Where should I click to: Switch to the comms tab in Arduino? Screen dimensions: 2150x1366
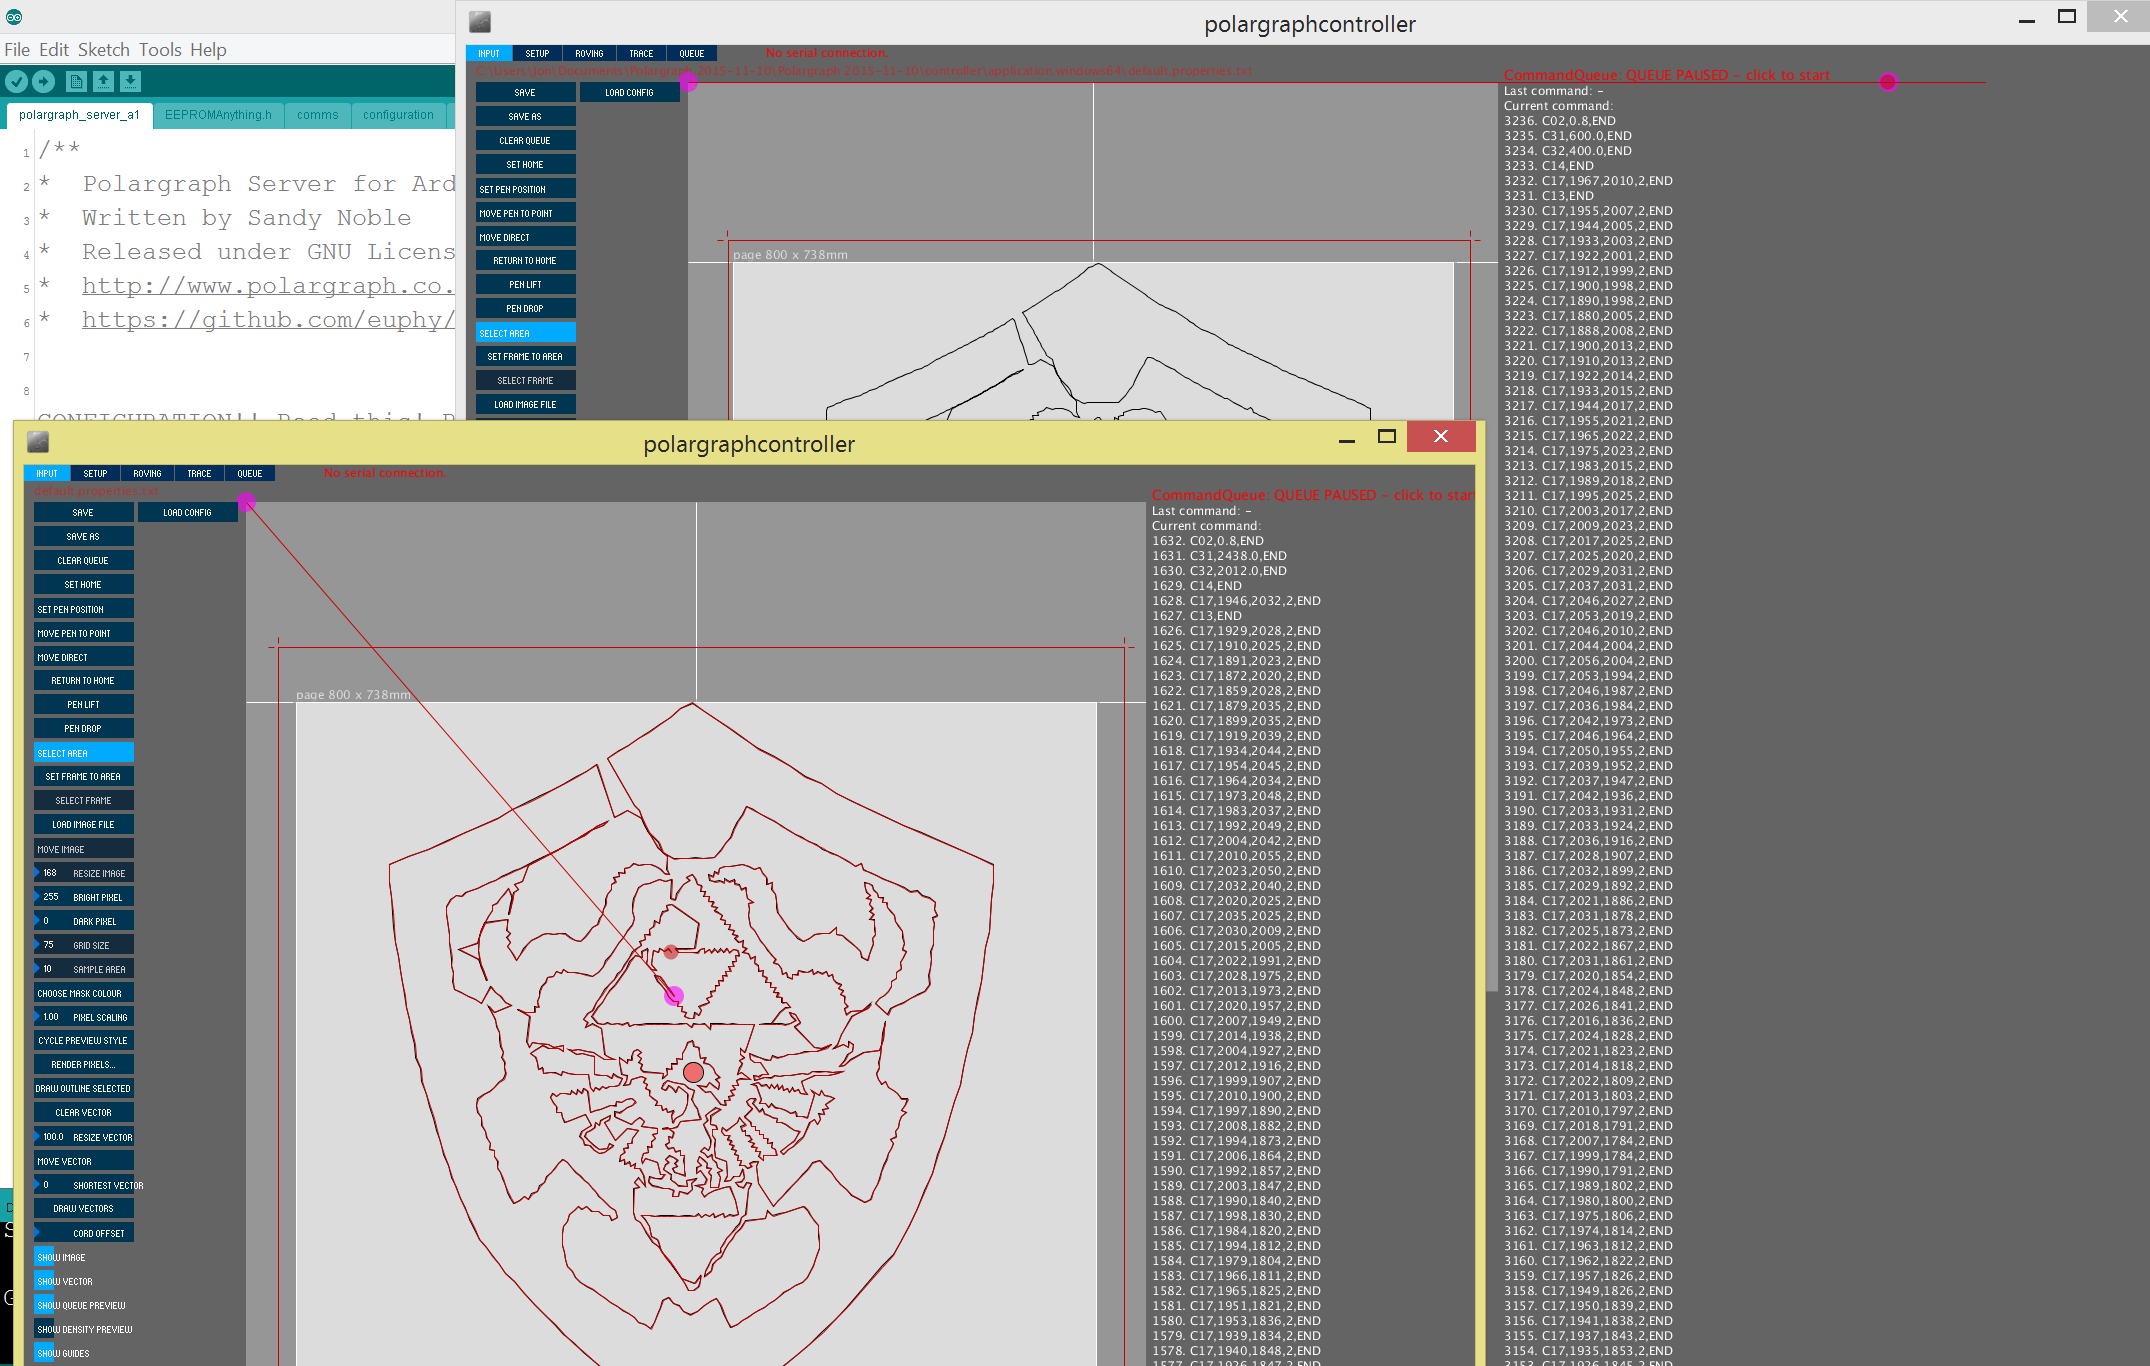click(317, 115)
